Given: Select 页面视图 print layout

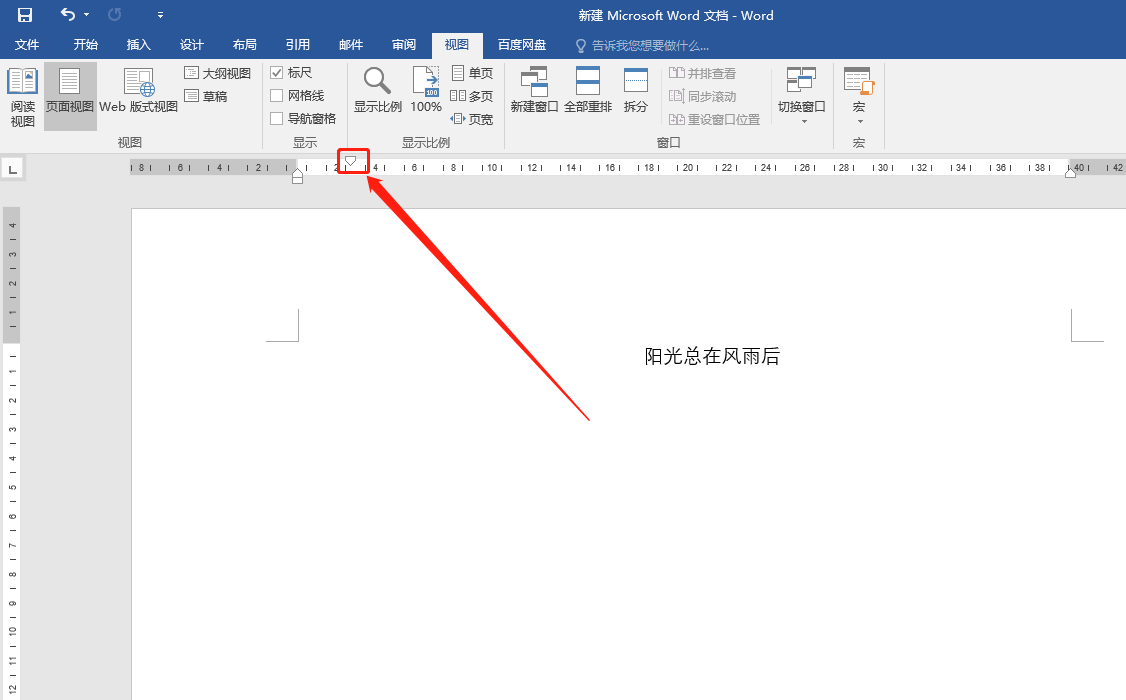Looking at the screenshot, I should 70,96.
